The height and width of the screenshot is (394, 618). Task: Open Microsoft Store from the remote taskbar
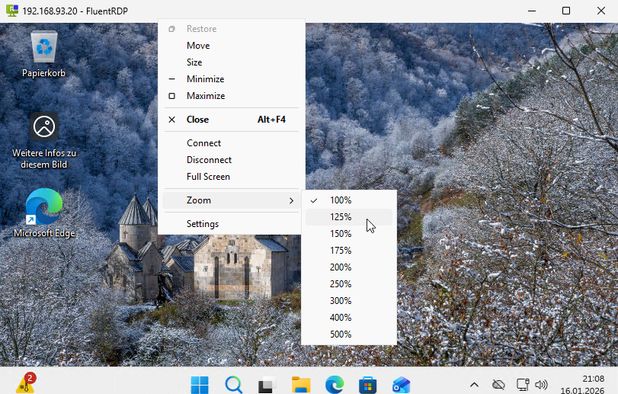point(368,385)
